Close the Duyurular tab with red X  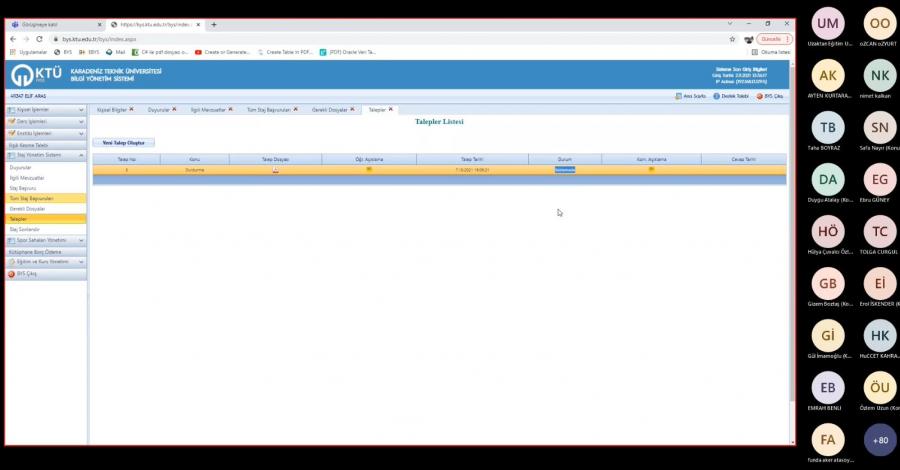[x=174, y=109]
